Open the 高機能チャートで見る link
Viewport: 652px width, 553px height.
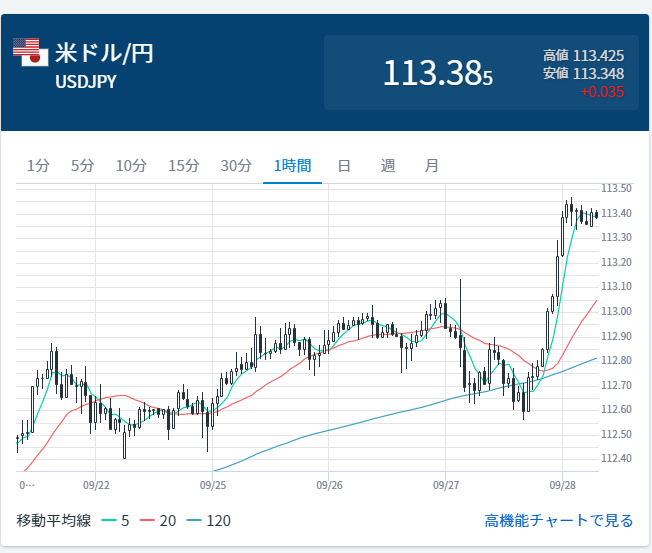pos(558,520)
